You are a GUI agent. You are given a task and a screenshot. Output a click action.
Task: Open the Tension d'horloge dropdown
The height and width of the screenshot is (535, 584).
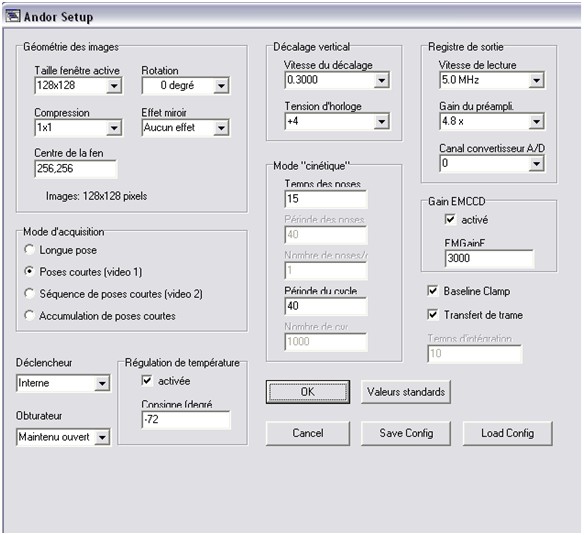tap(337, 121)
